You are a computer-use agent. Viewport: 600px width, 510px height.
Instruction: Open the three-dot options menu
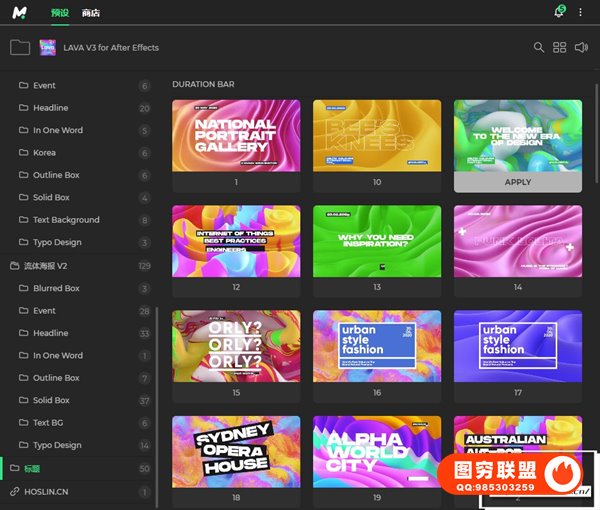[x=581, y=12]
